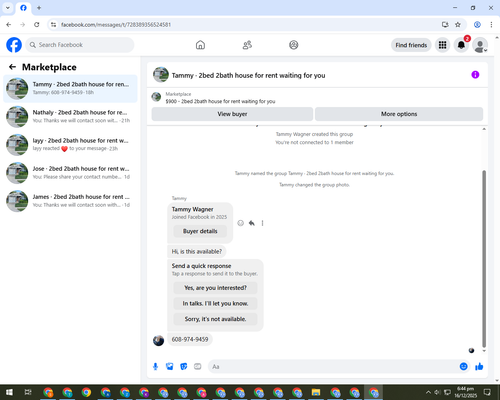Screen dimensions: 500x400
Task: Open the Nathaly conversation in the list
Action: point(70,117)
